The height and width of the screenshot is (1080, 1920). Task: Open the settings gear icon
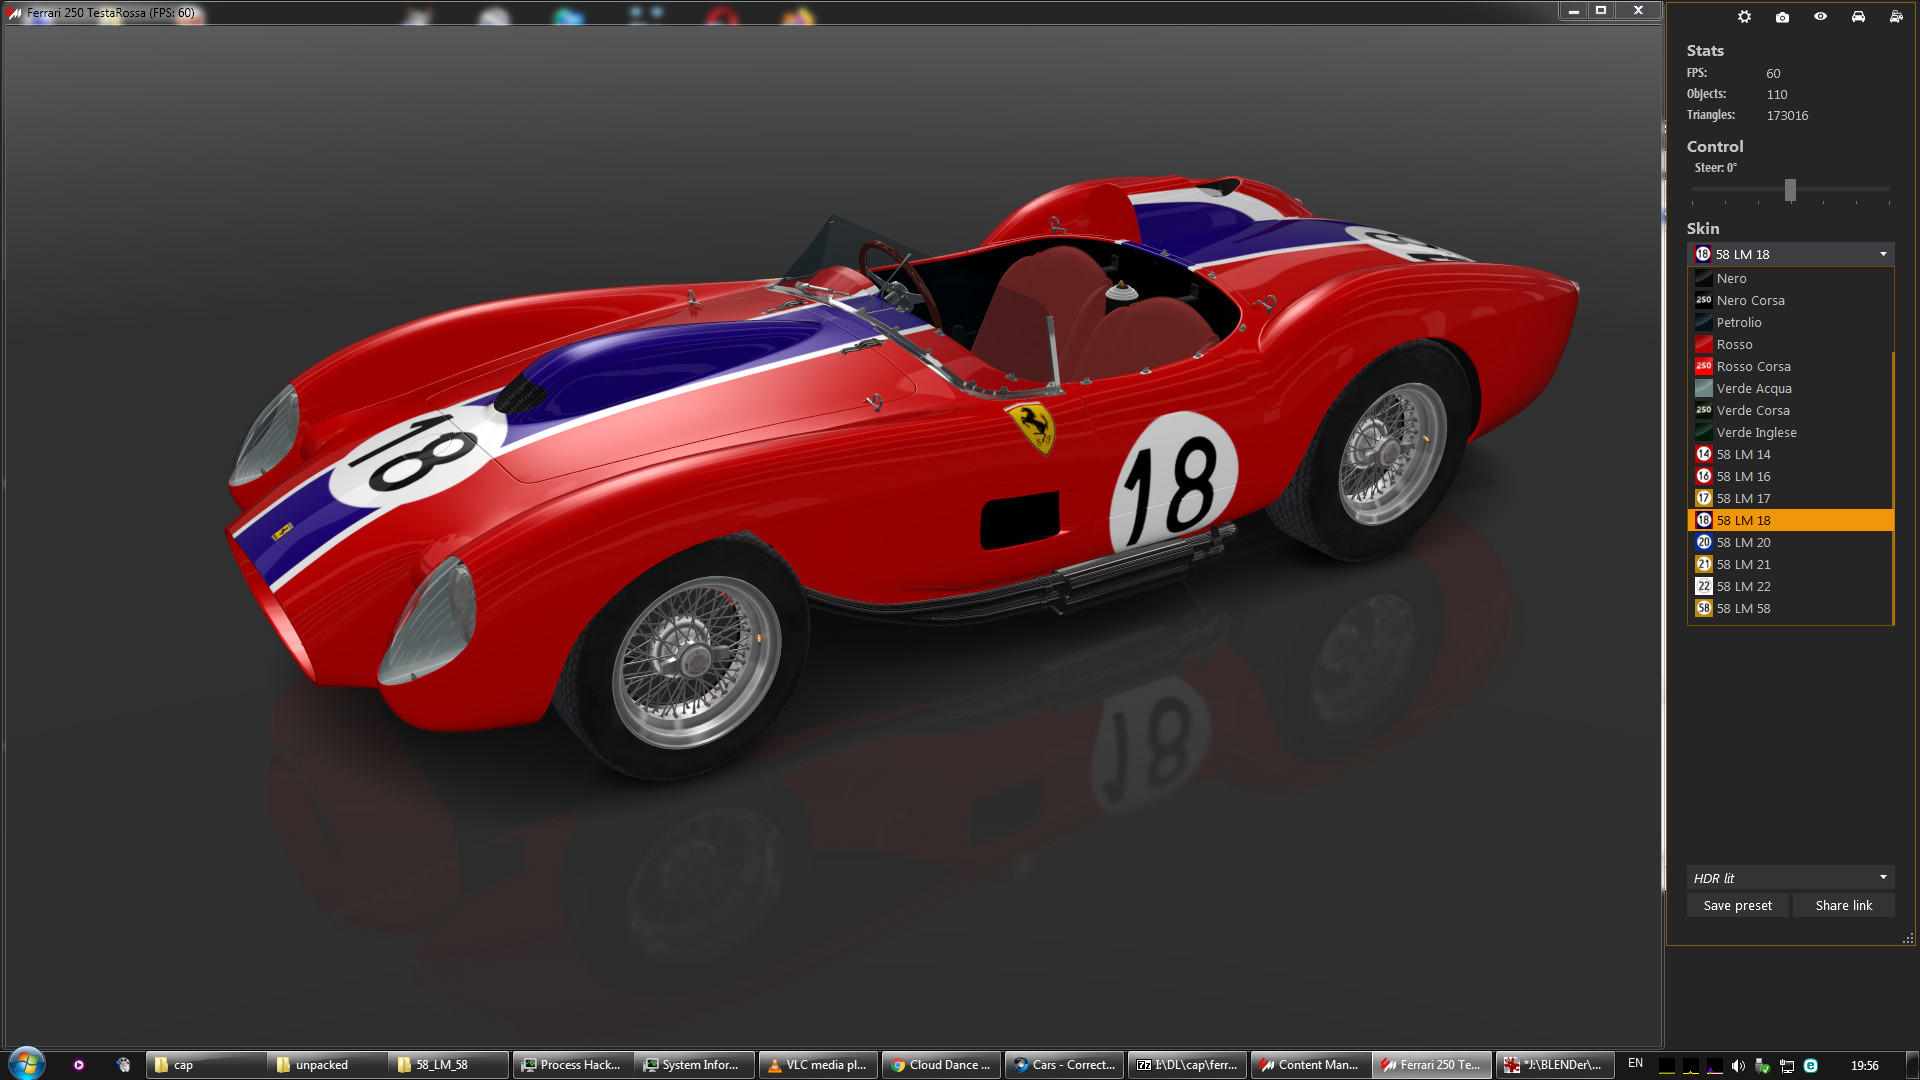(1744, 17)
